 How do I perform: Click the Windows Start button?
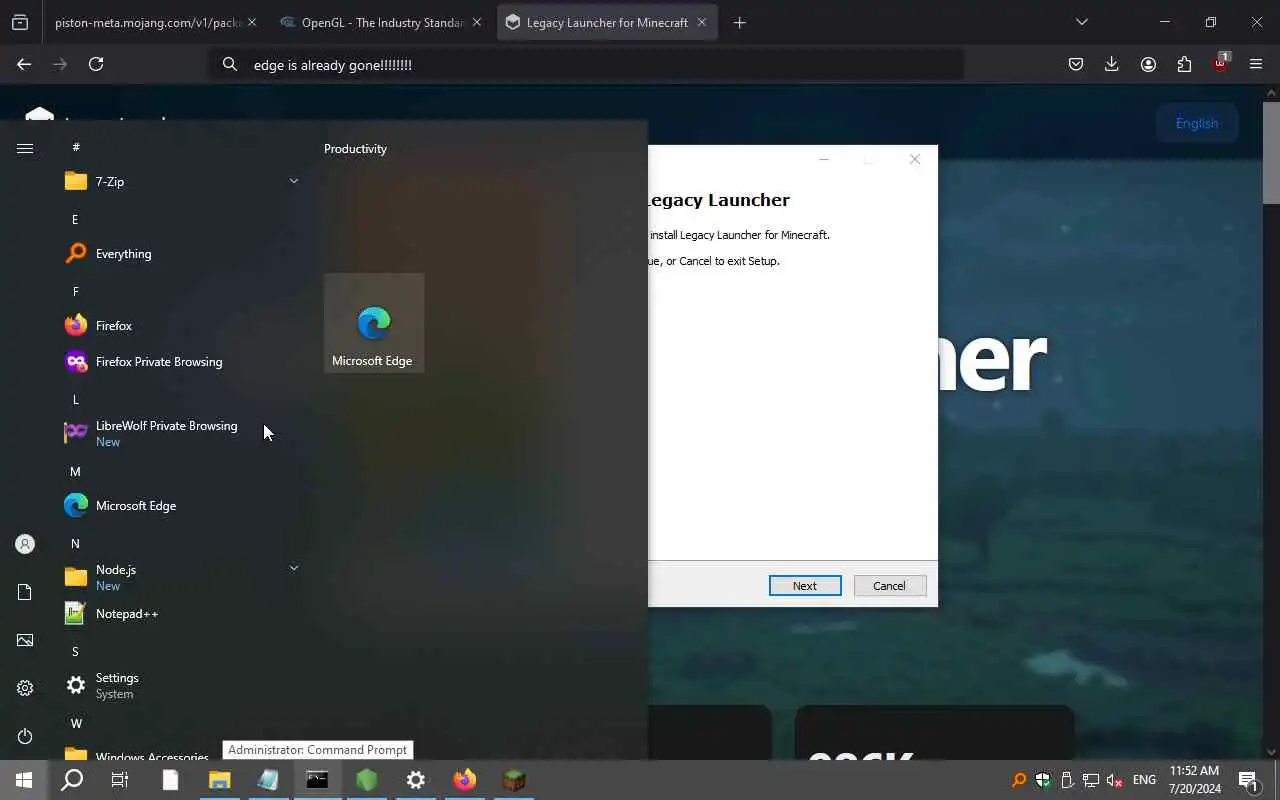[x=24, y=780]
